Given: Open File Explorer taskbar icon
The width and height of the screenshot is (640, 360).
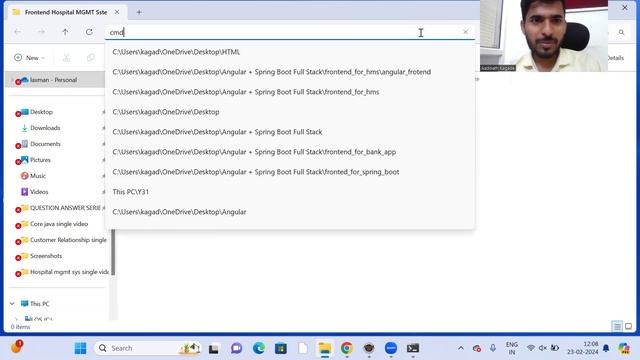Looking at the screenshot, I should pos(325,348).
